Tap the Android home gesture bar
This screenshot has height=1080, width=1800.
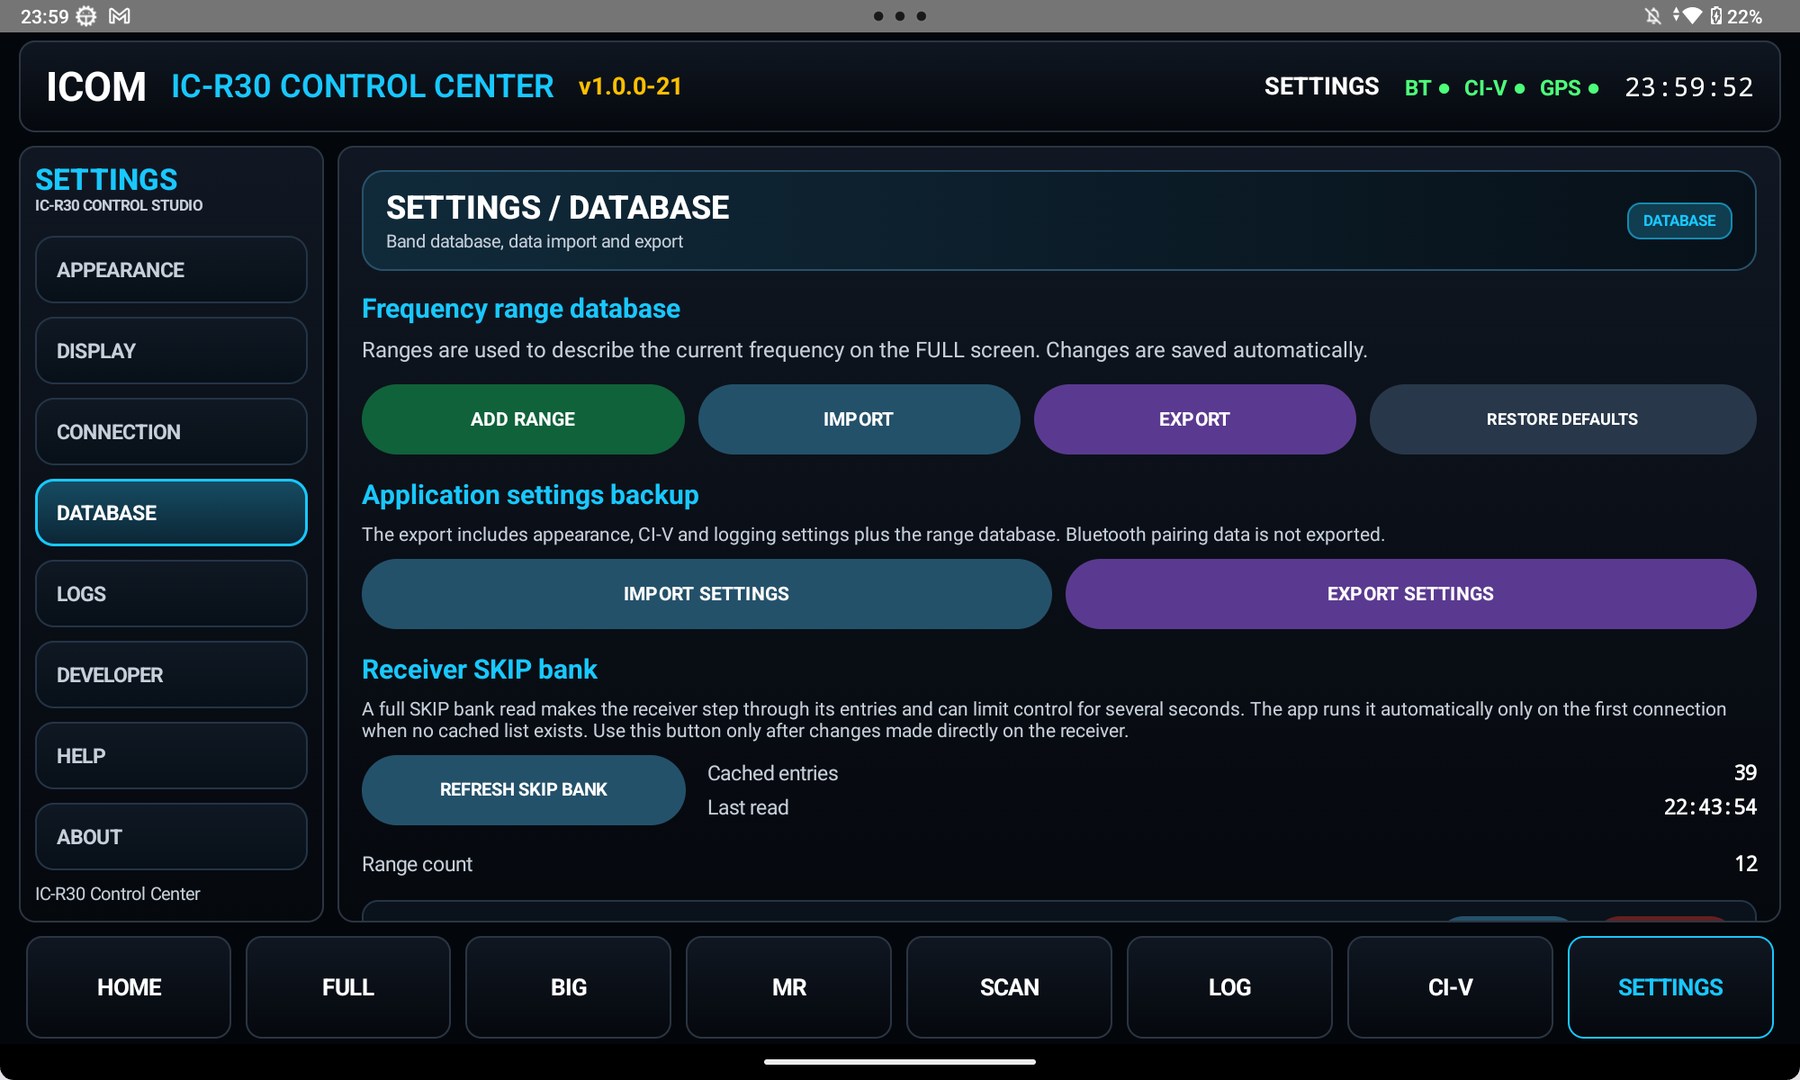(x=900, y=1062)
